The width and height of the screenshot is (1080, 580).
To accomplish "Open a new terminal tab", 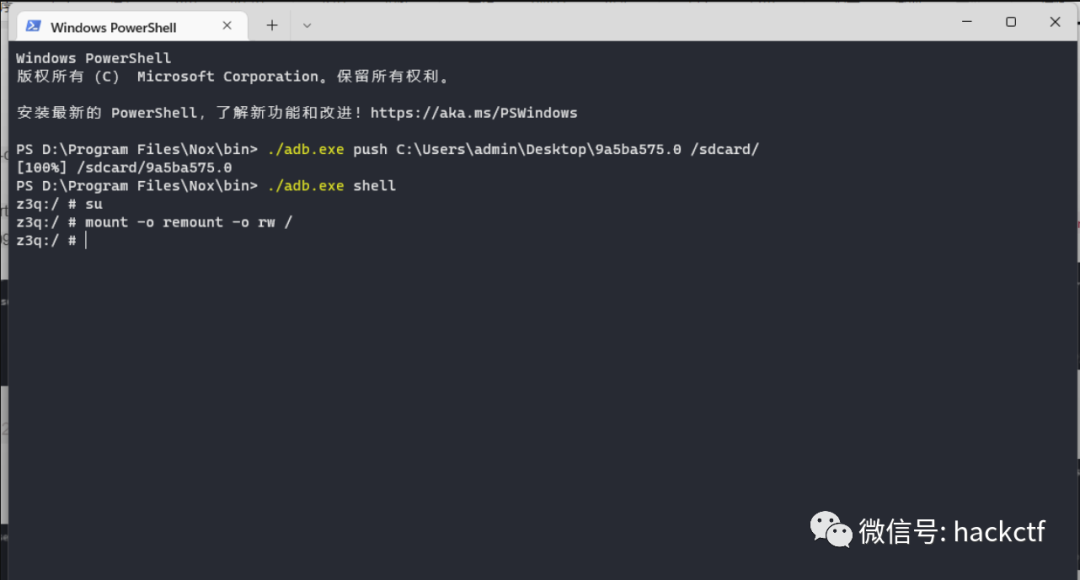I will tap(272, 25).
